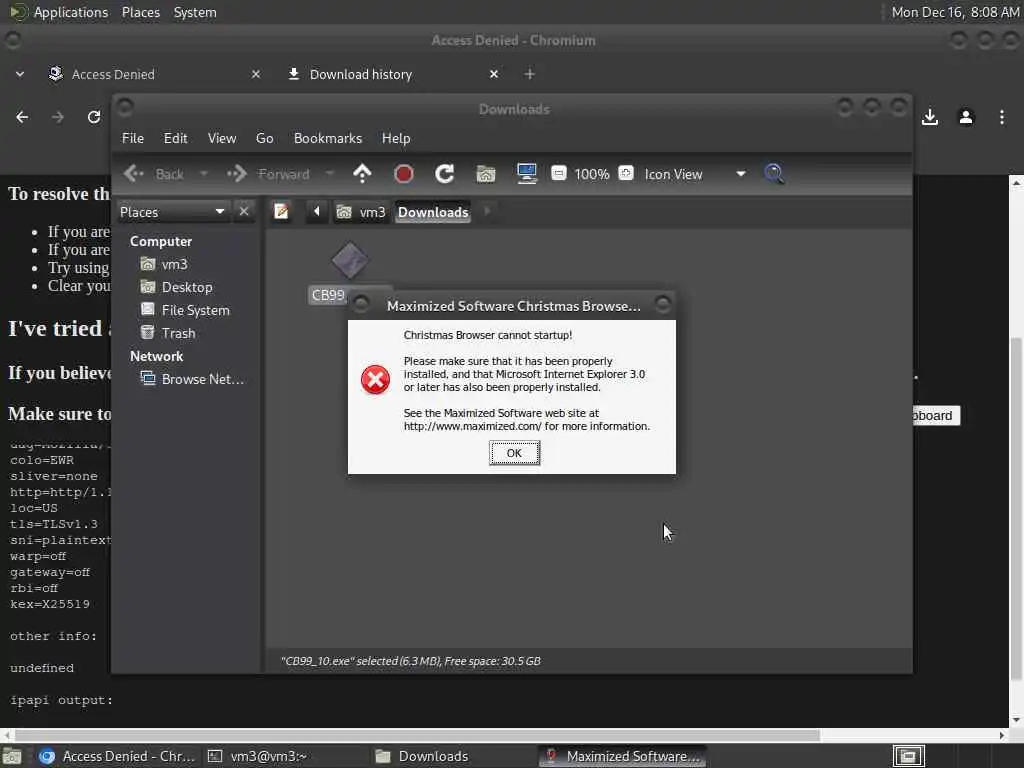The height and width of the screenshot is (768, 1024).
Task: Open the Edit menu in Downloads window
Action: tap(175, 138)
